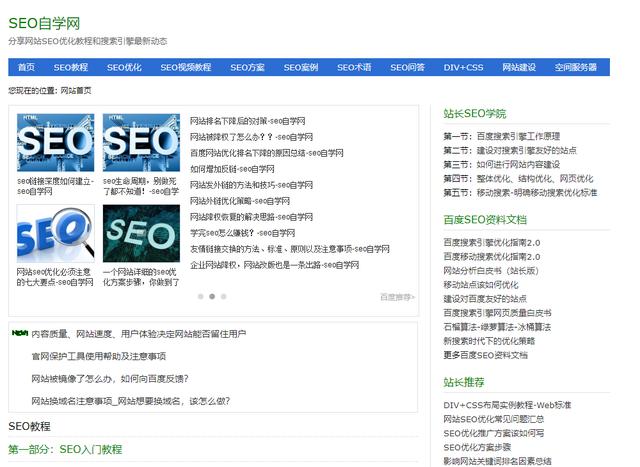This screenshot has height=467, width=640.
Task: Open article 友情链接交换的方法、标准、原则
Action: pos(290,249)
